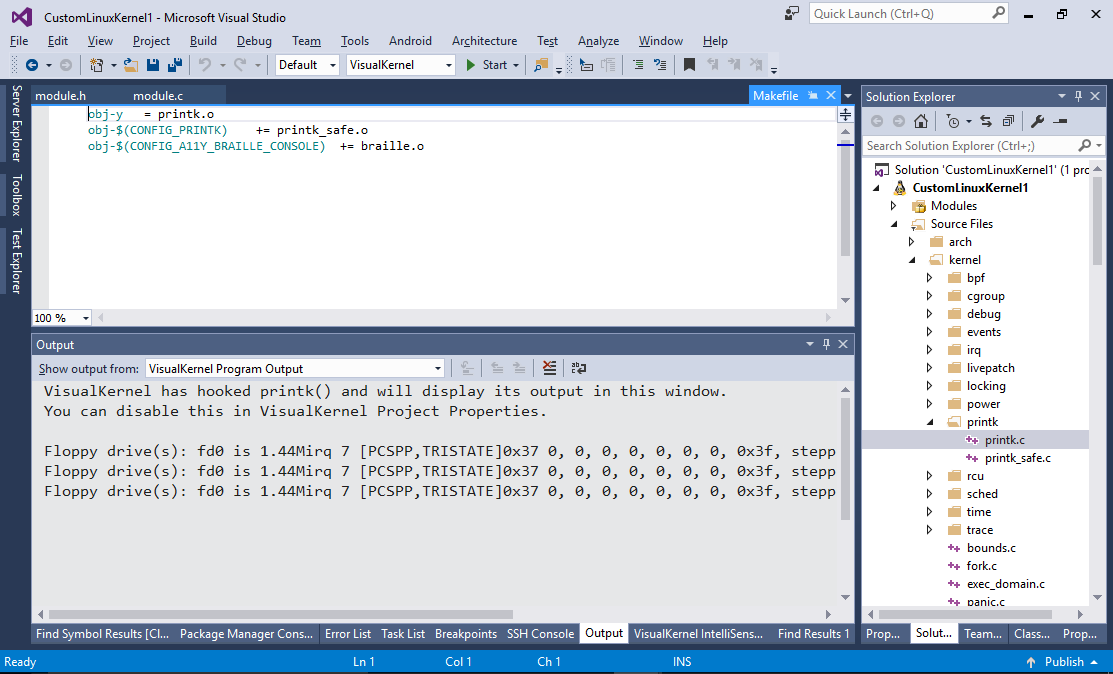Click the Navigate Backward arrow icon

[x=32, y=65]
